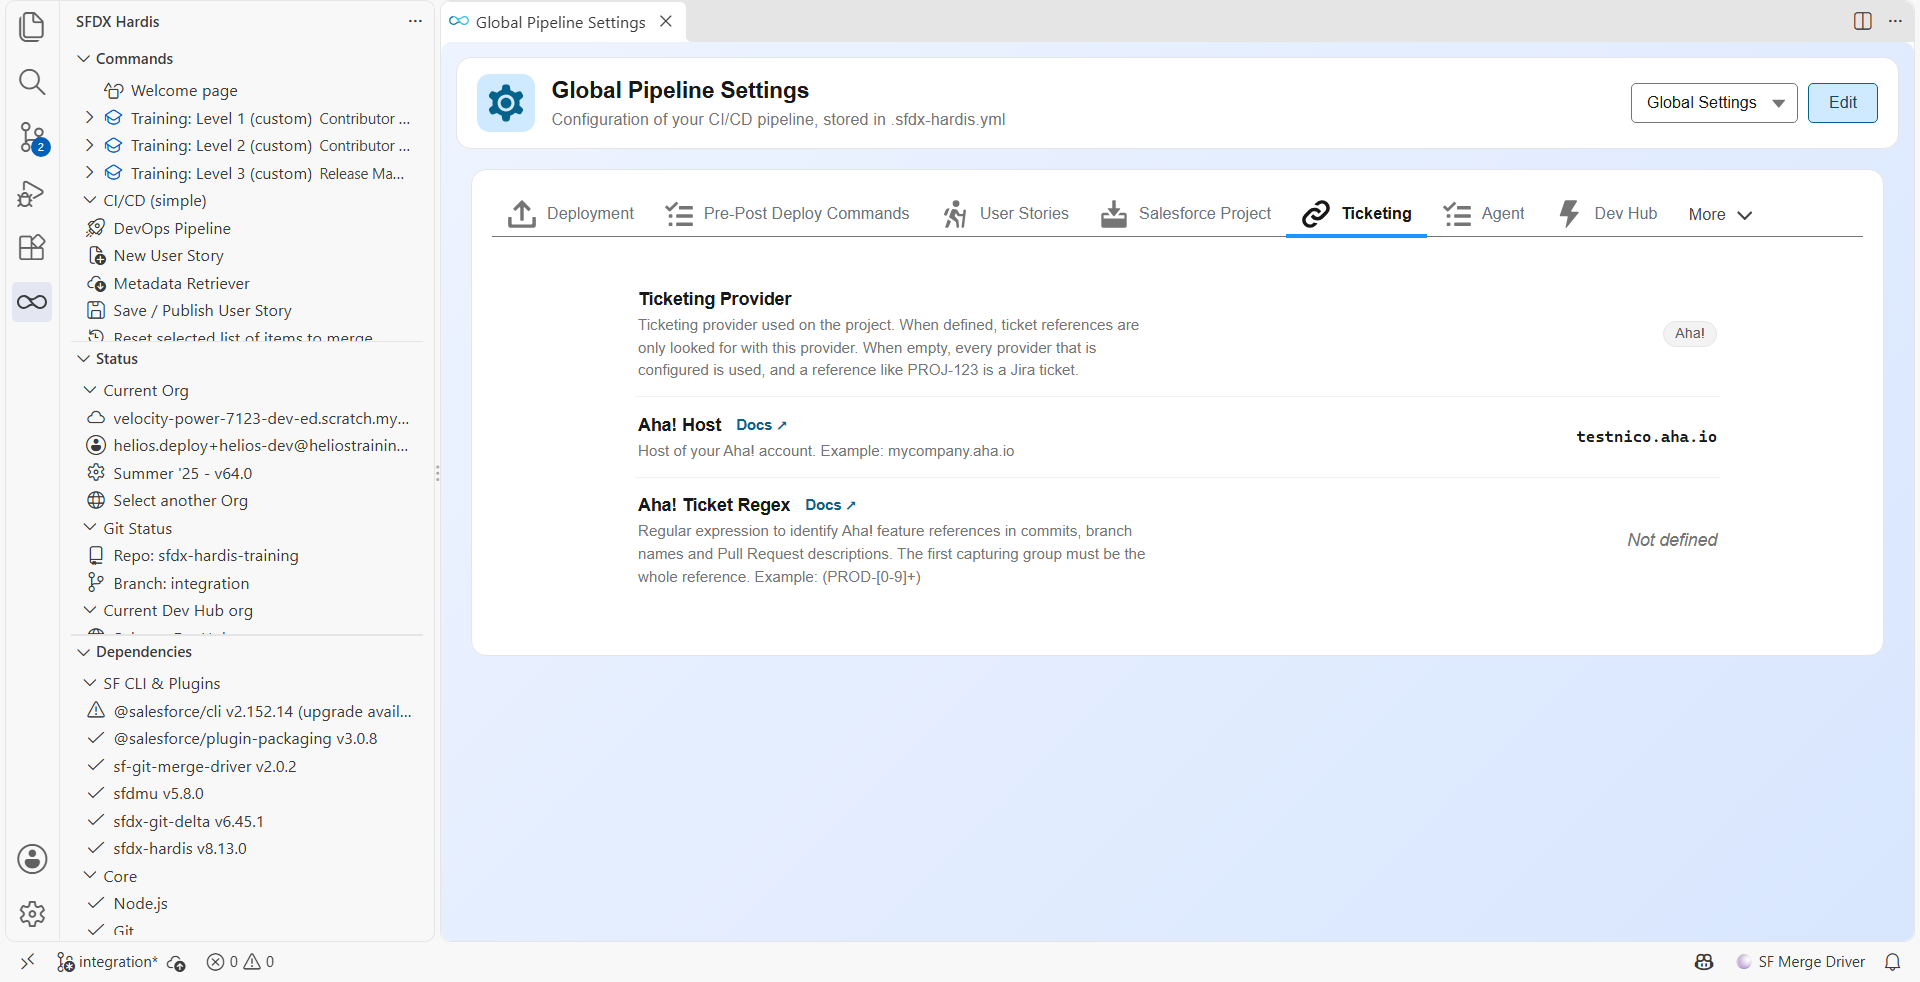Click Select another Org item
This screenshot has height=982, width=1920.
180,501
